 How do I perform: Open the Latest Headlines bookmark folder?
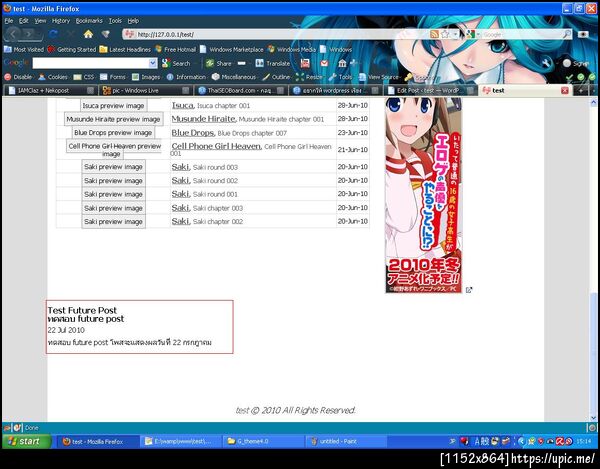[x=125, y=49]
